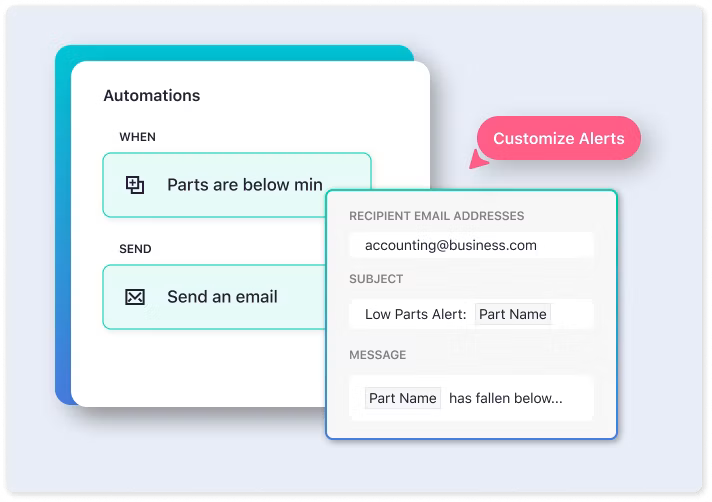This screenshot has width=712, height=502.
Task: Click the envelope email icon
Action: (135, 297)
